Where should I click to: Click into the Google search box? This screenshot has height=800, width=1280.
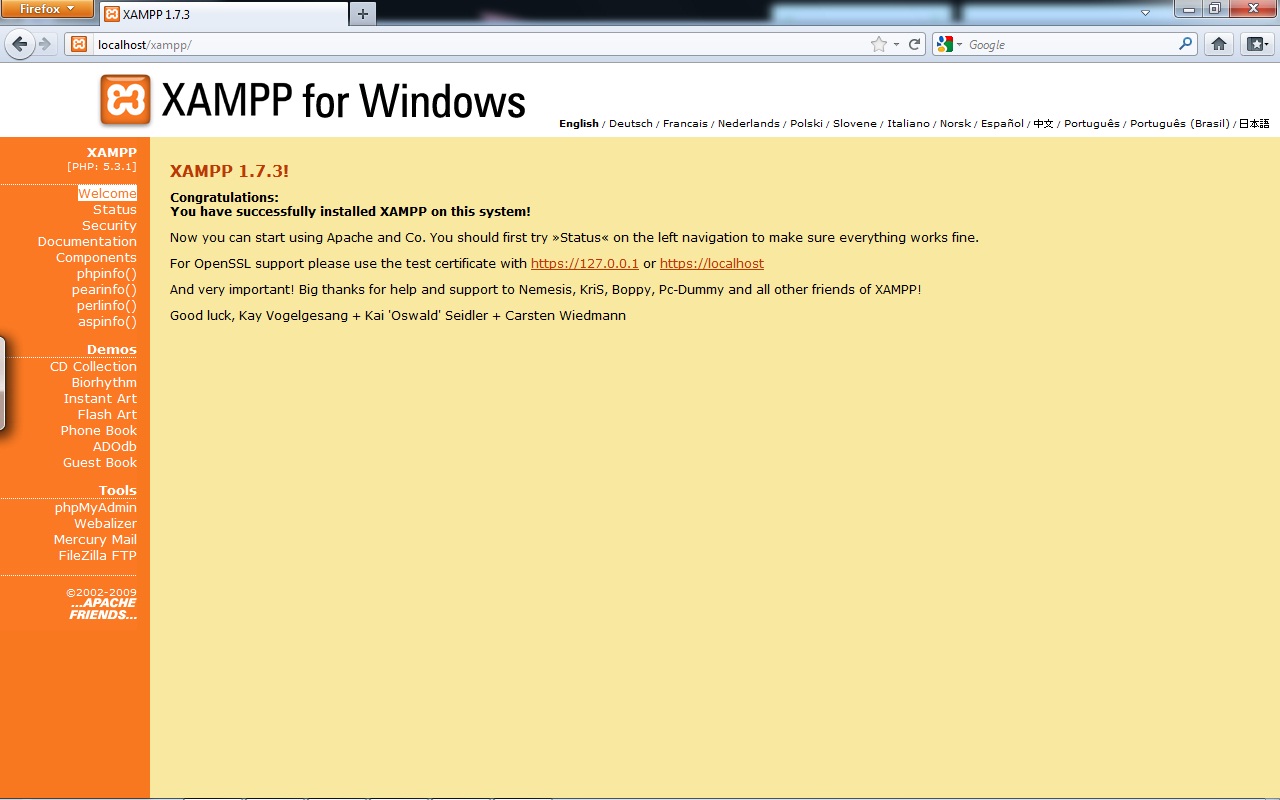pyautogui.click(x=1070, y=44)
